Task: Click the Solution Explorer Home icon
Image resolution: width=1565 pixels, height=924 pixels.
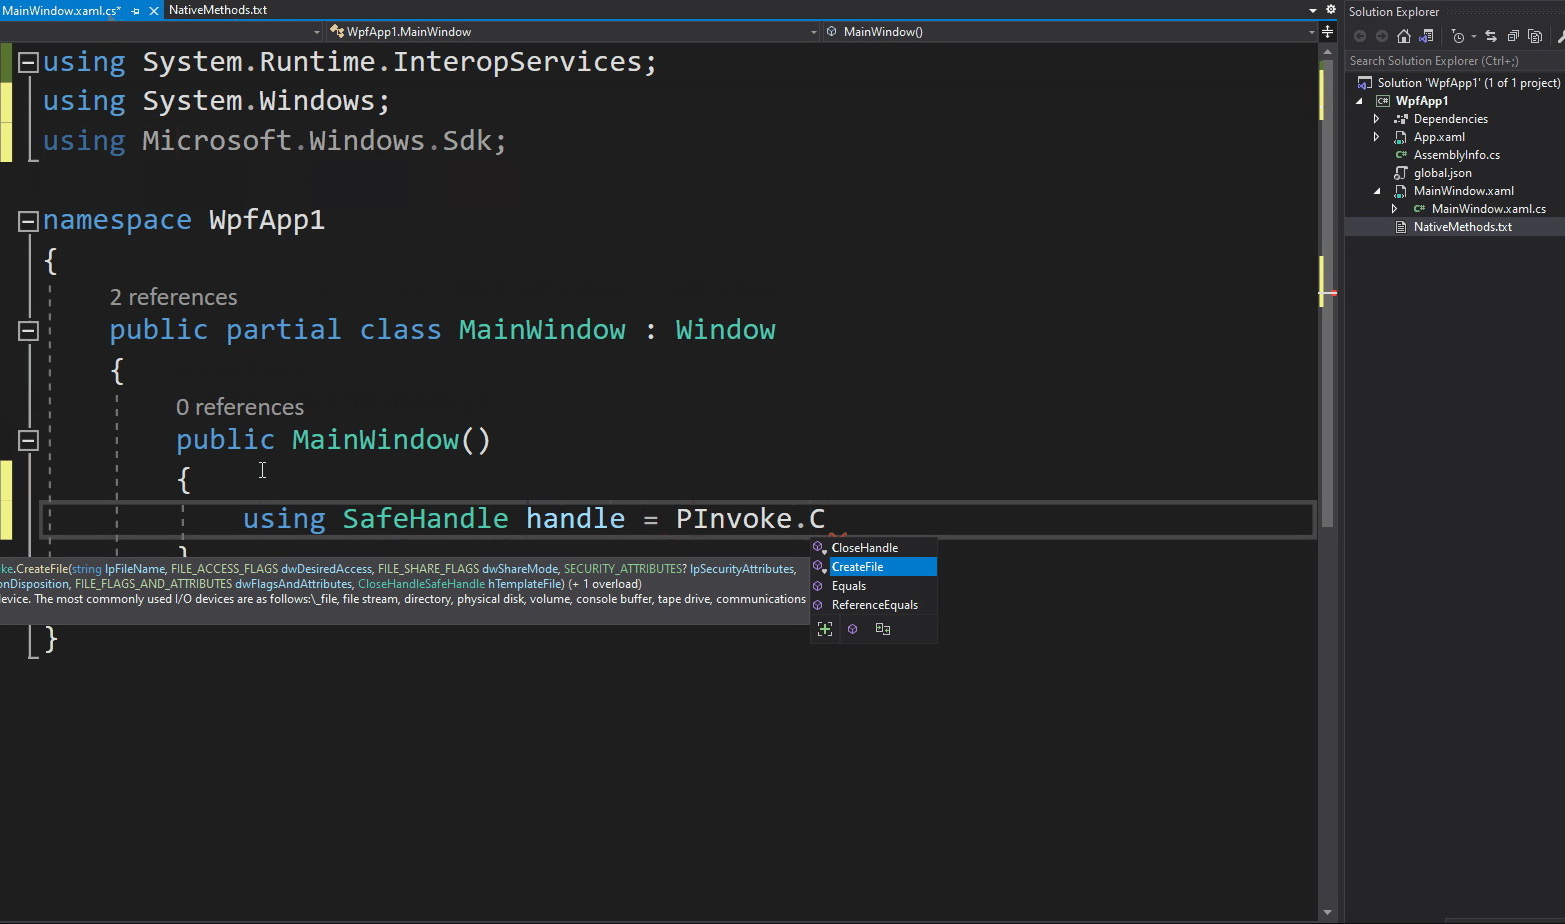Action: [1404, 36]
